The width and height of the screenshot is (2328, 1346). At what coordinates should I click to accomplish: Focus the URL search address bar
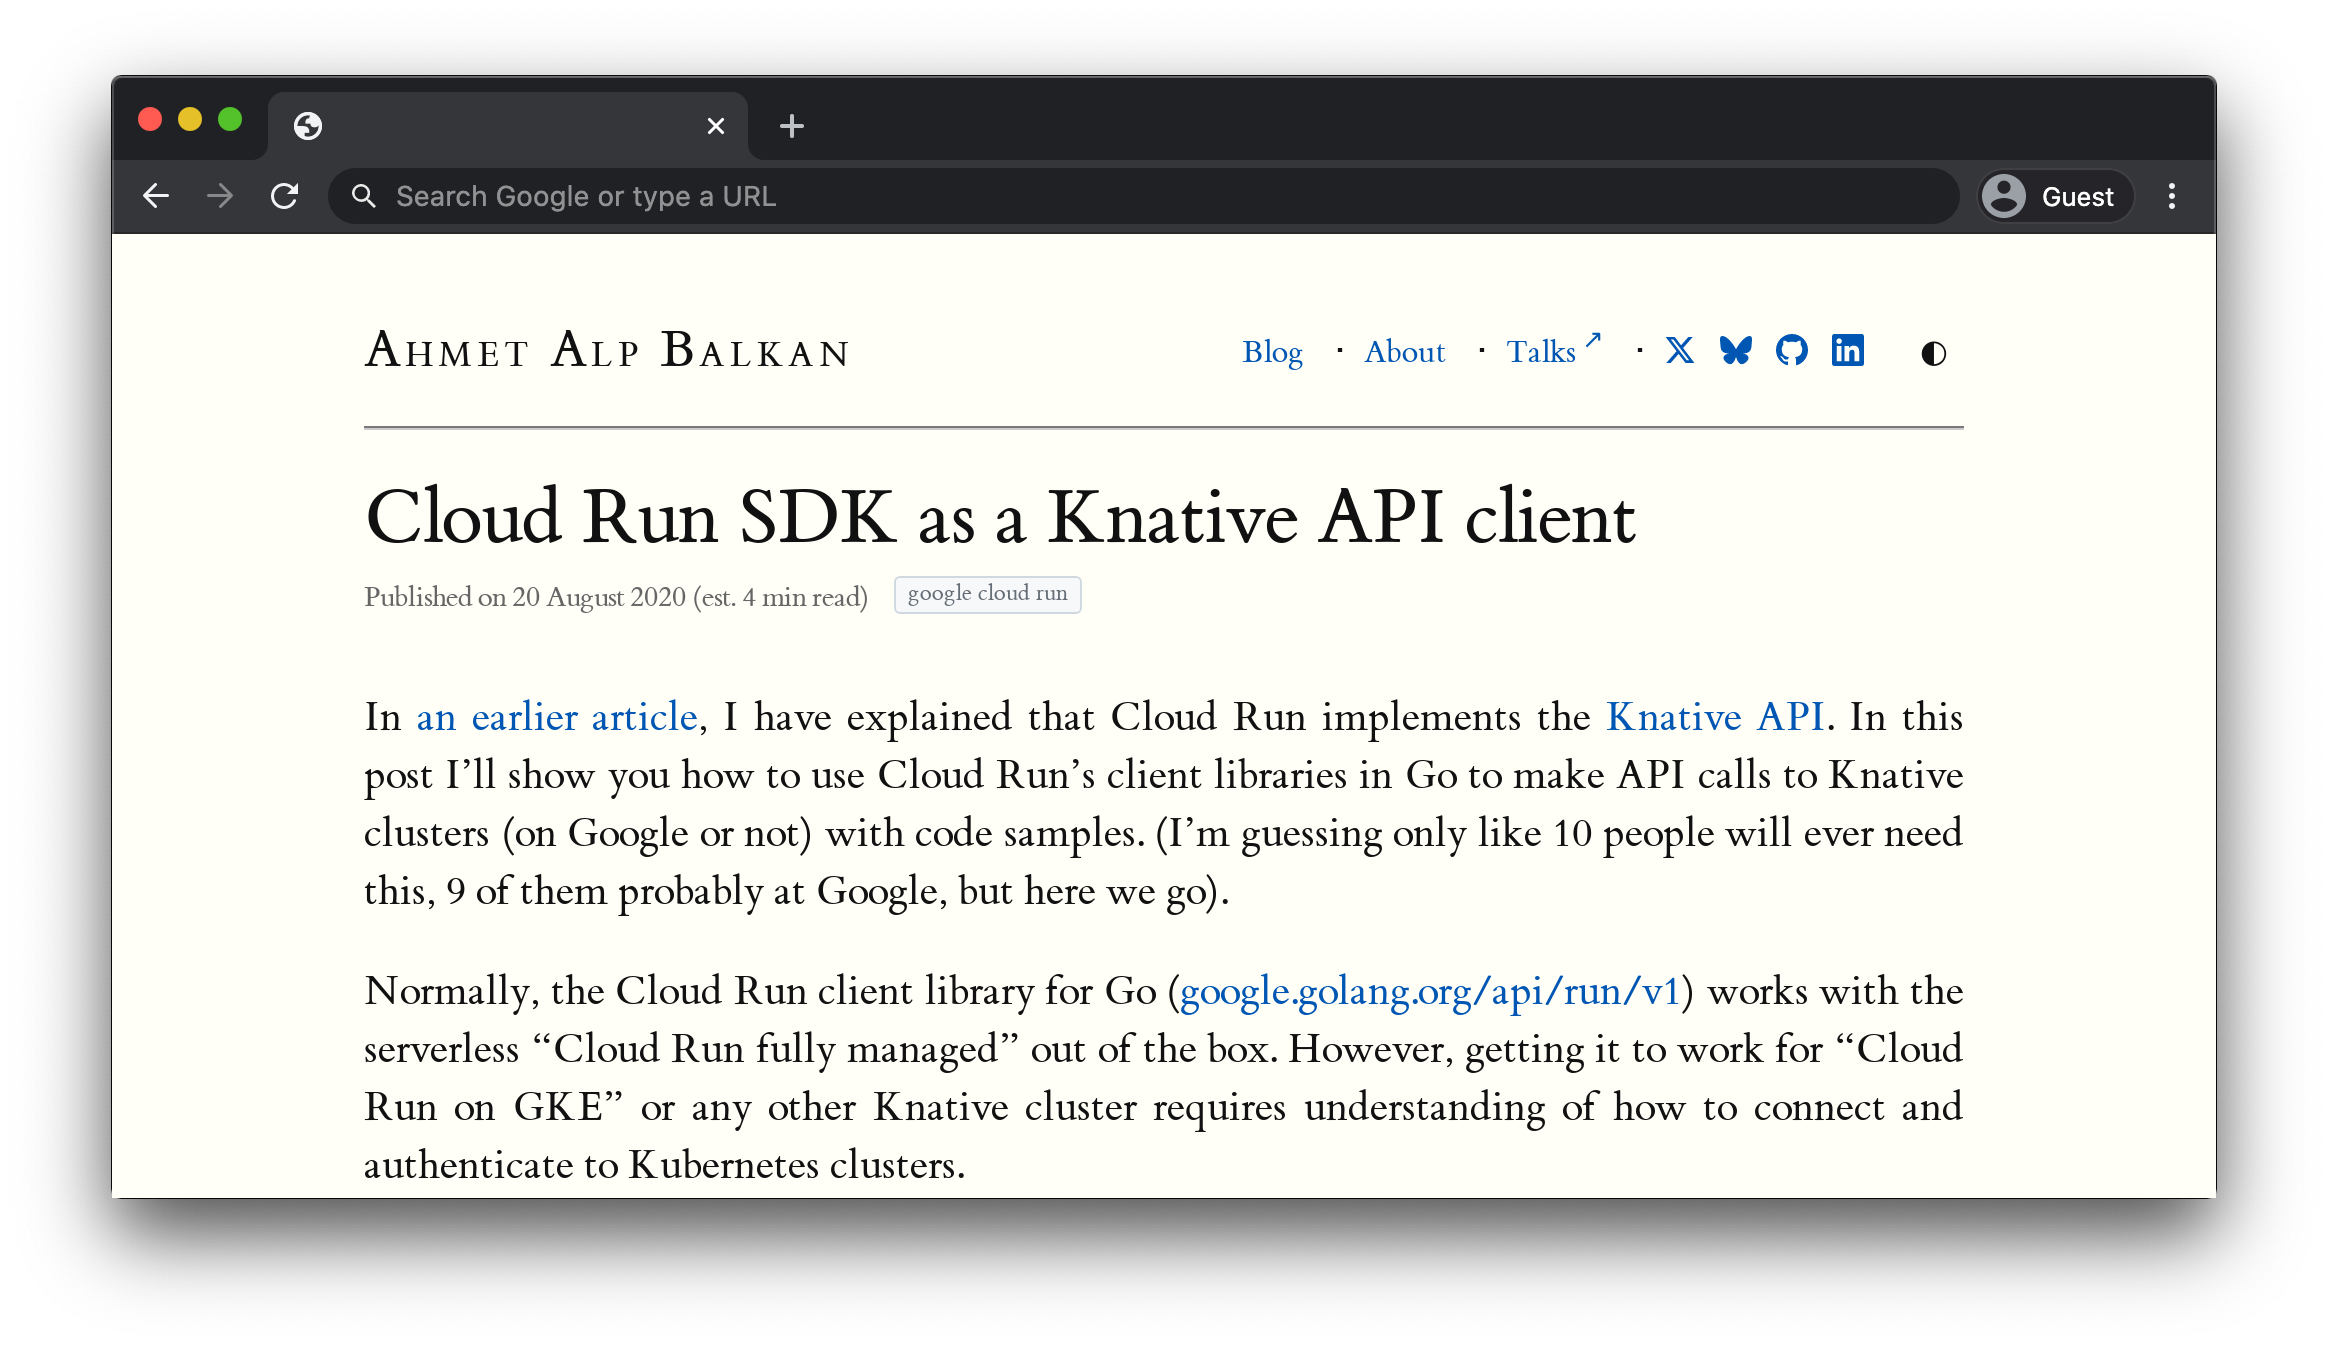tap(1140, 196)
